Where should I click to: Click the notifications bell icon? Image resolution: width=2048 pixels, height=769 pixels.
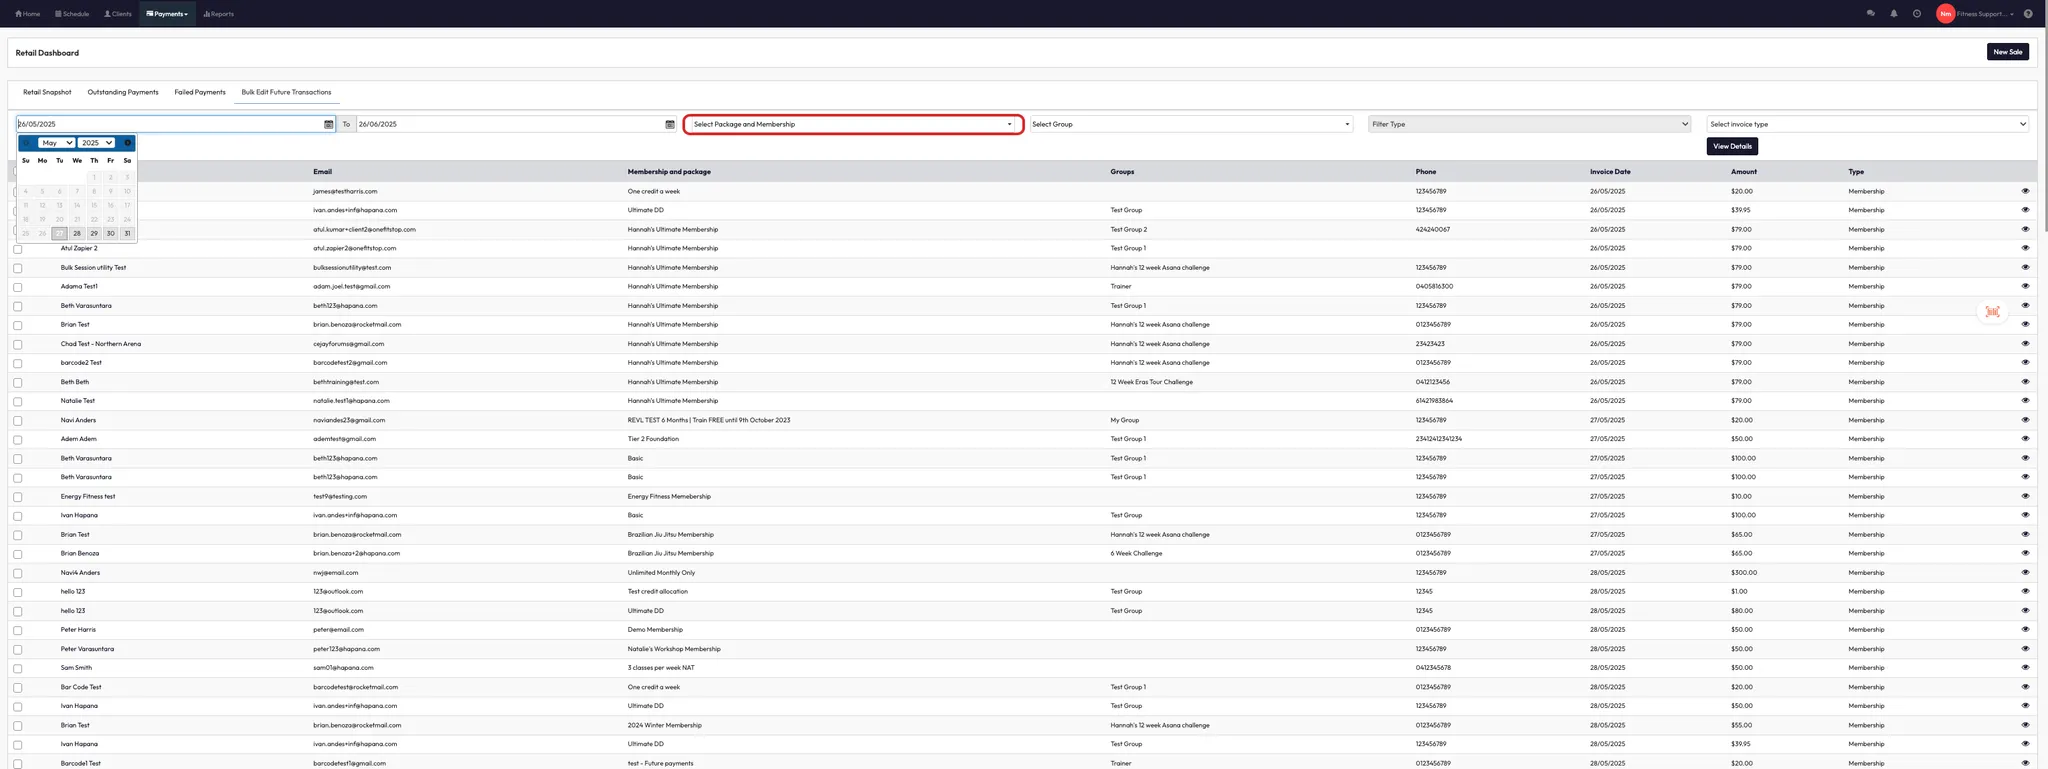click(x=1893, y=14)
